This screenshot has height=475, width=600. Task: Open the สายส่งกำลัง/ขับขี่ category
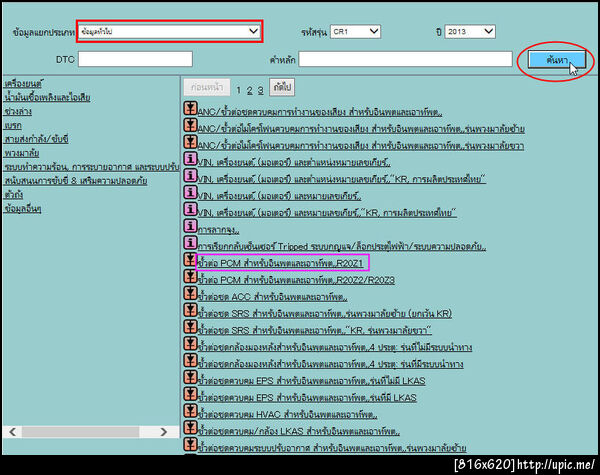(36, 139)
